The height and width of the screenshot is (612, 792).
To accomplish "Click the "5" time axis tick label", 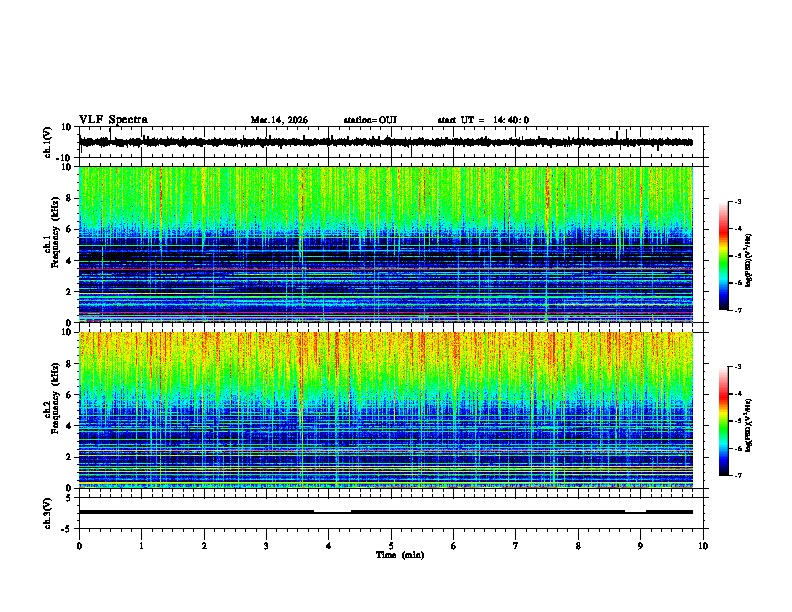I will point(391,546).
